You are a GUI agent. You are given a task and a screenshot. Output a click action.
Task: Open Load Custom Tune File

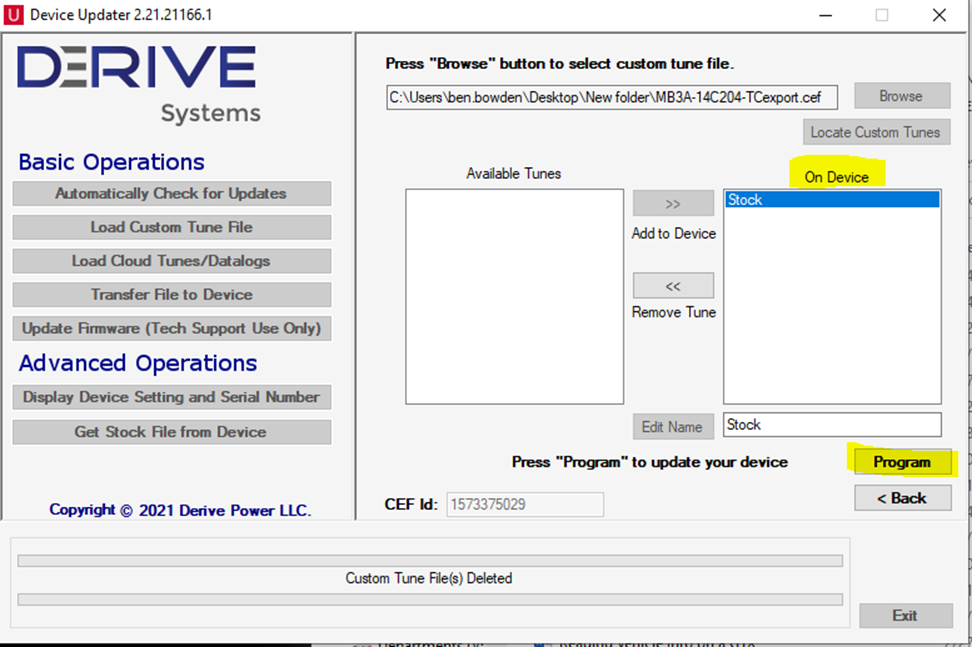click(x=172, y=227)
